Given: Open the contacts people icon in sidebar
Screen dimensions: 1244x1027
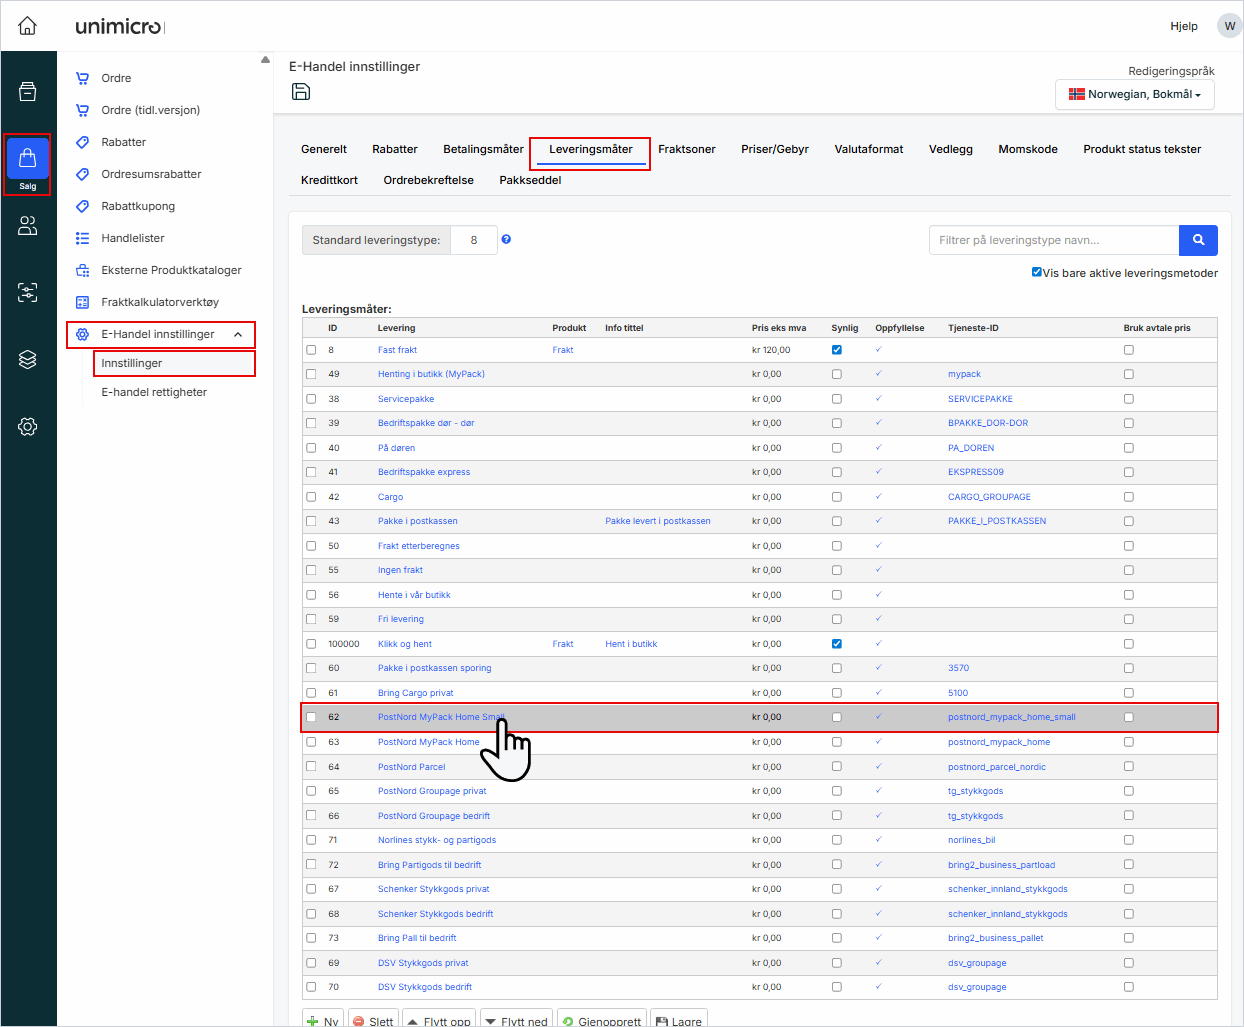Looking at the screenshot, I should tap(28, 226).
